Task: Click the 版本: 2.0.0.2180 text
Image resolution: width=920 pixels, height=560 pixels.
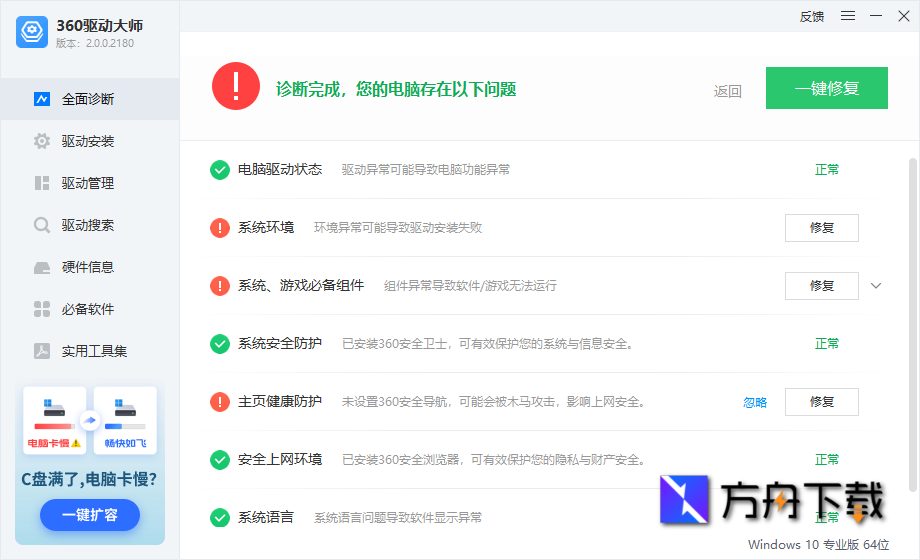Action: pos(95,43)
